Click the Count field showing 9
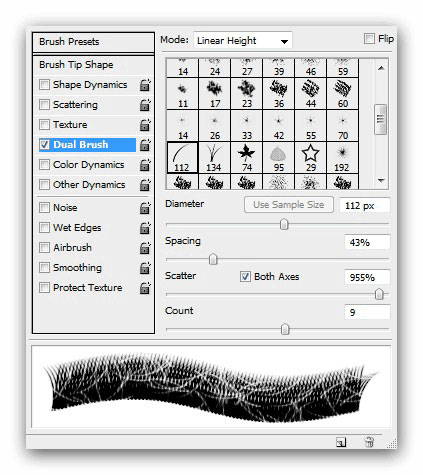 coord(367,312)
